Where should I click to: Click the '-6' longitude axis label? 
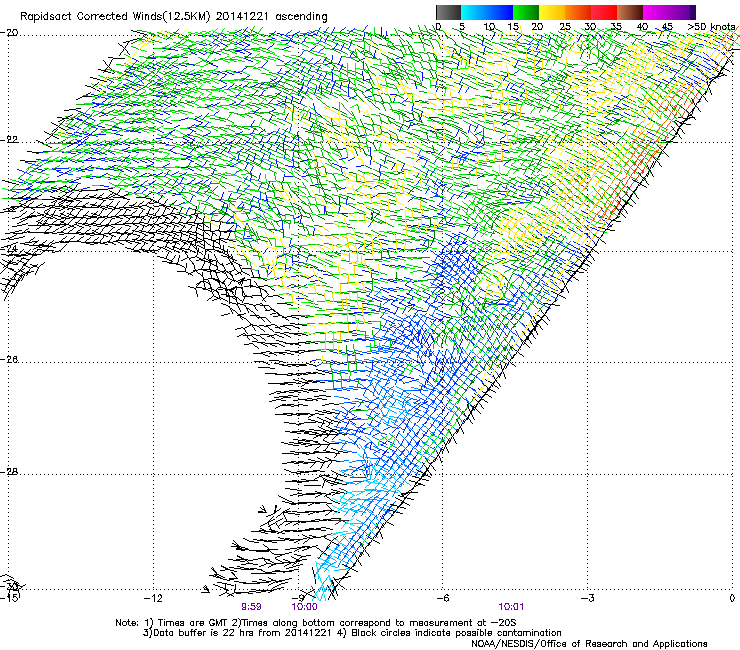[x=442, y=598]
